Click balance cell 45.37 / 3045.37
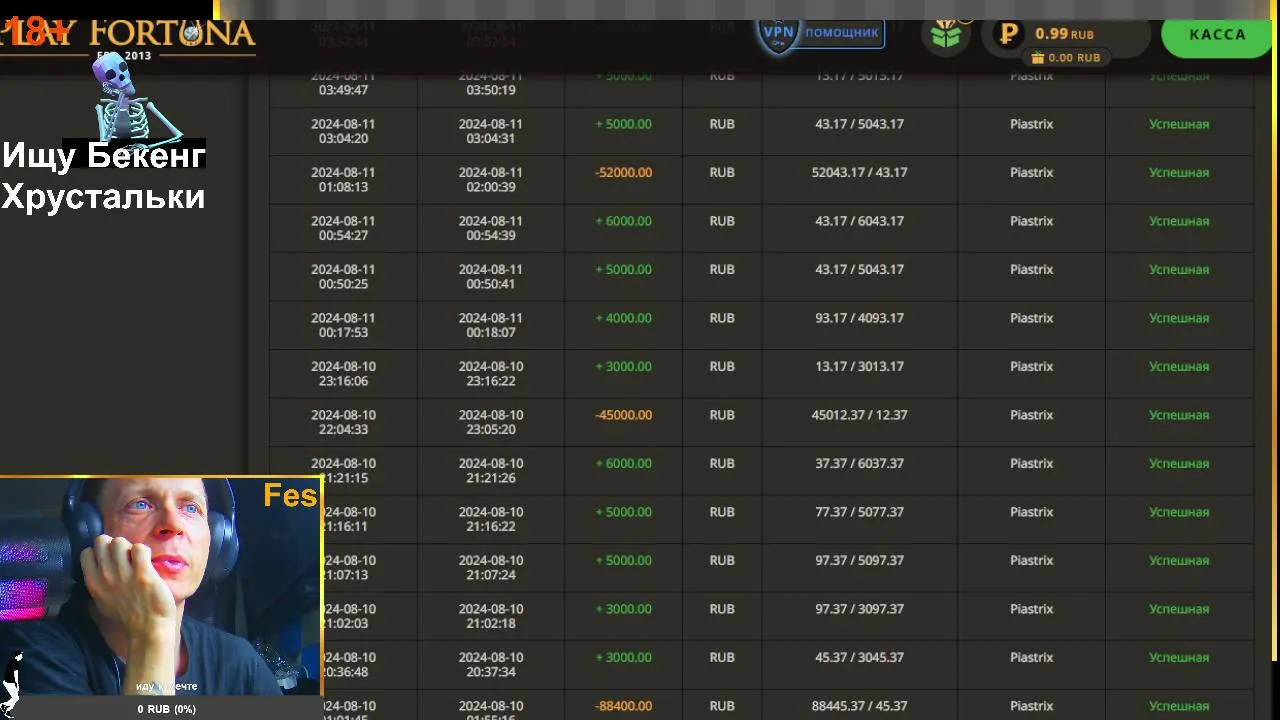1280x720 pixels. [x=859, y=658]
